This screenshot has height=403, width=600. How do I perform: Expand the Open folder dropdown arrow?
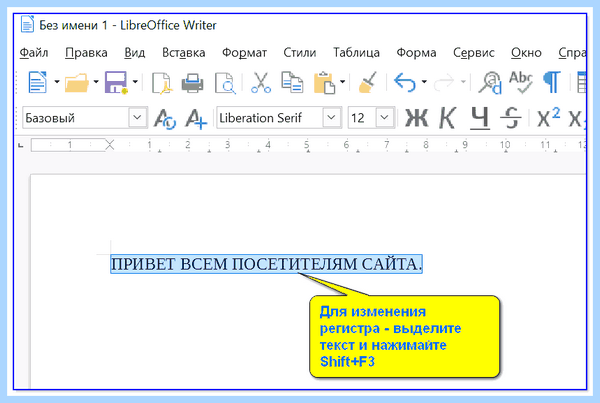pos(96,82)
